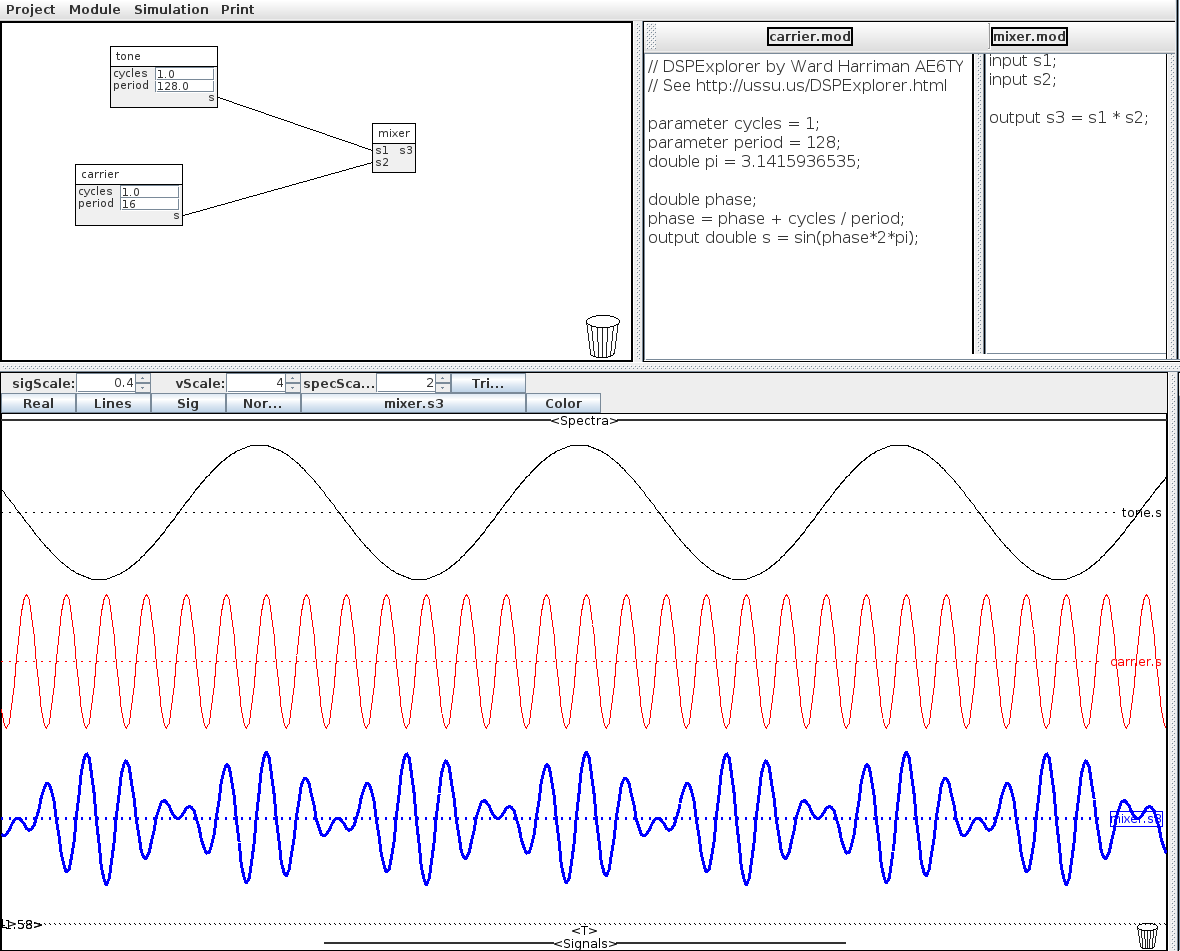Open the Color chooser button
The width and height of the screenshot is (1180, 951).
[563, 403]
